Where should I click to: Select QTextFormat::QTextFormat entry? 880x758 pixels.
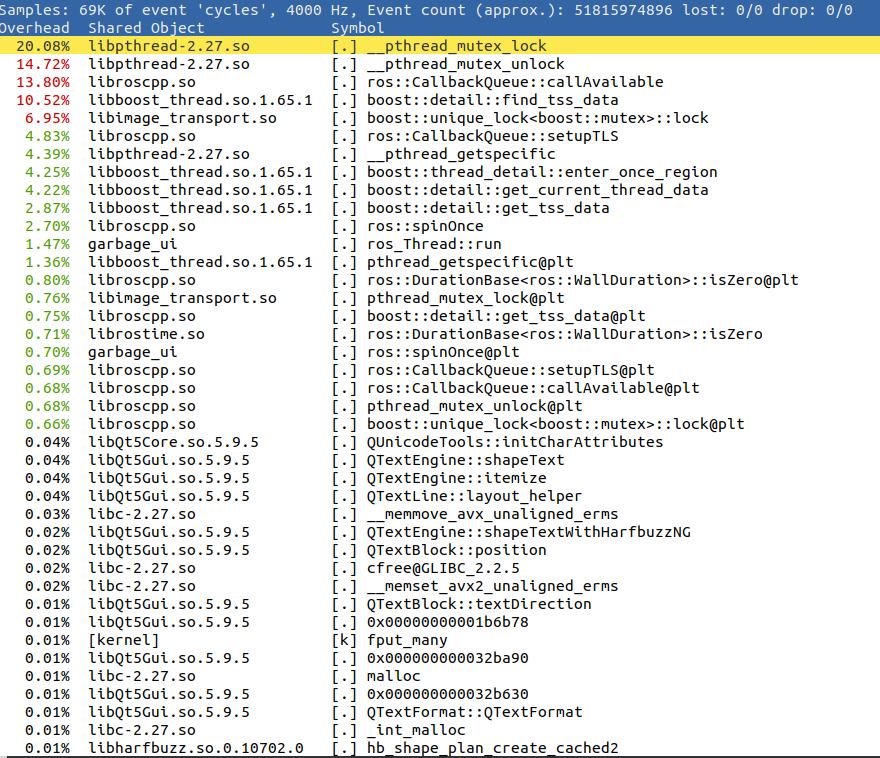click(x=440, y=712)
